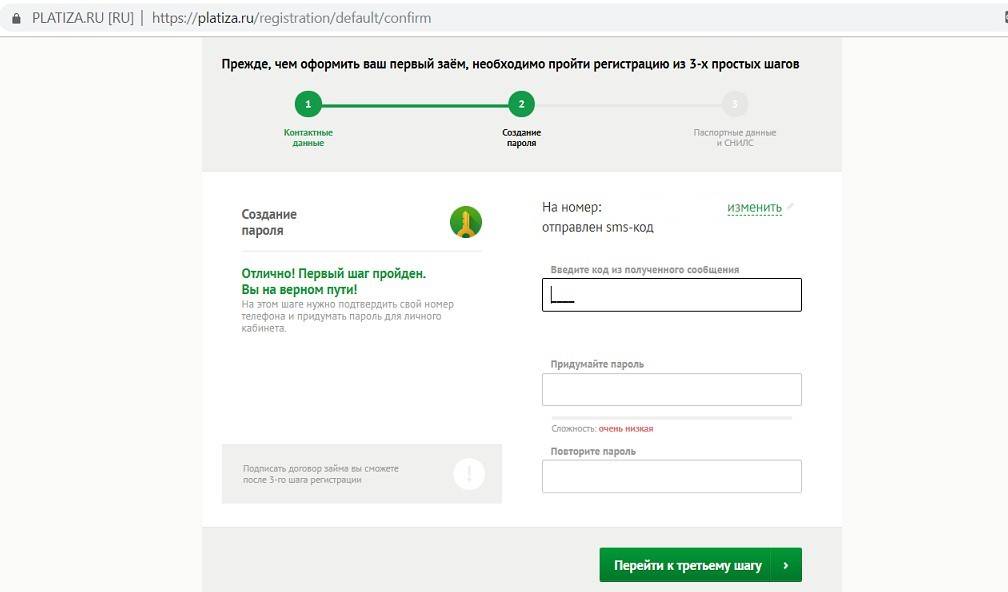1008x592 pixels.
Task: Click the greyed-out step 3 circle
Action: pyautogui.click(x=735, y=104)
